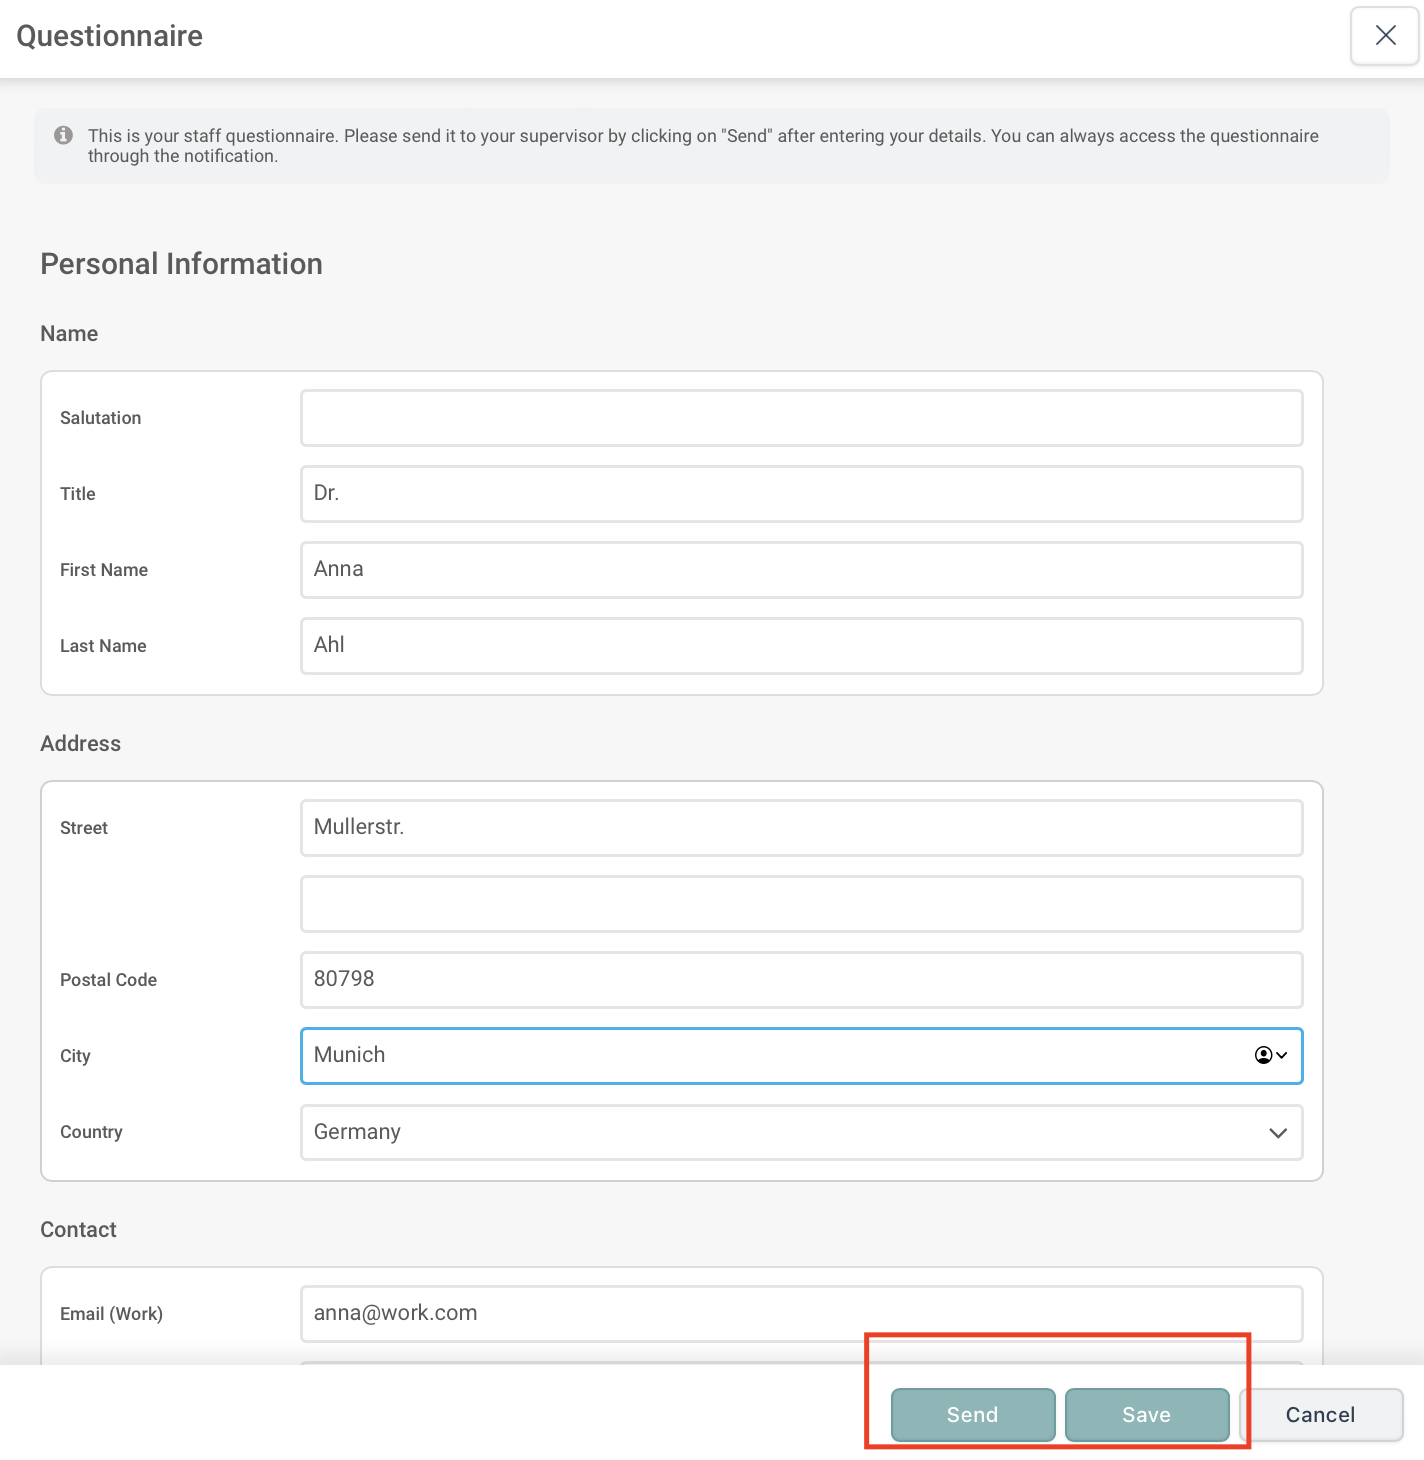Image resolution: width=1424 pixels, height=1460 pixels.
Task: Cancel the questionnaire
Action: click(x=1321, y=1415)
